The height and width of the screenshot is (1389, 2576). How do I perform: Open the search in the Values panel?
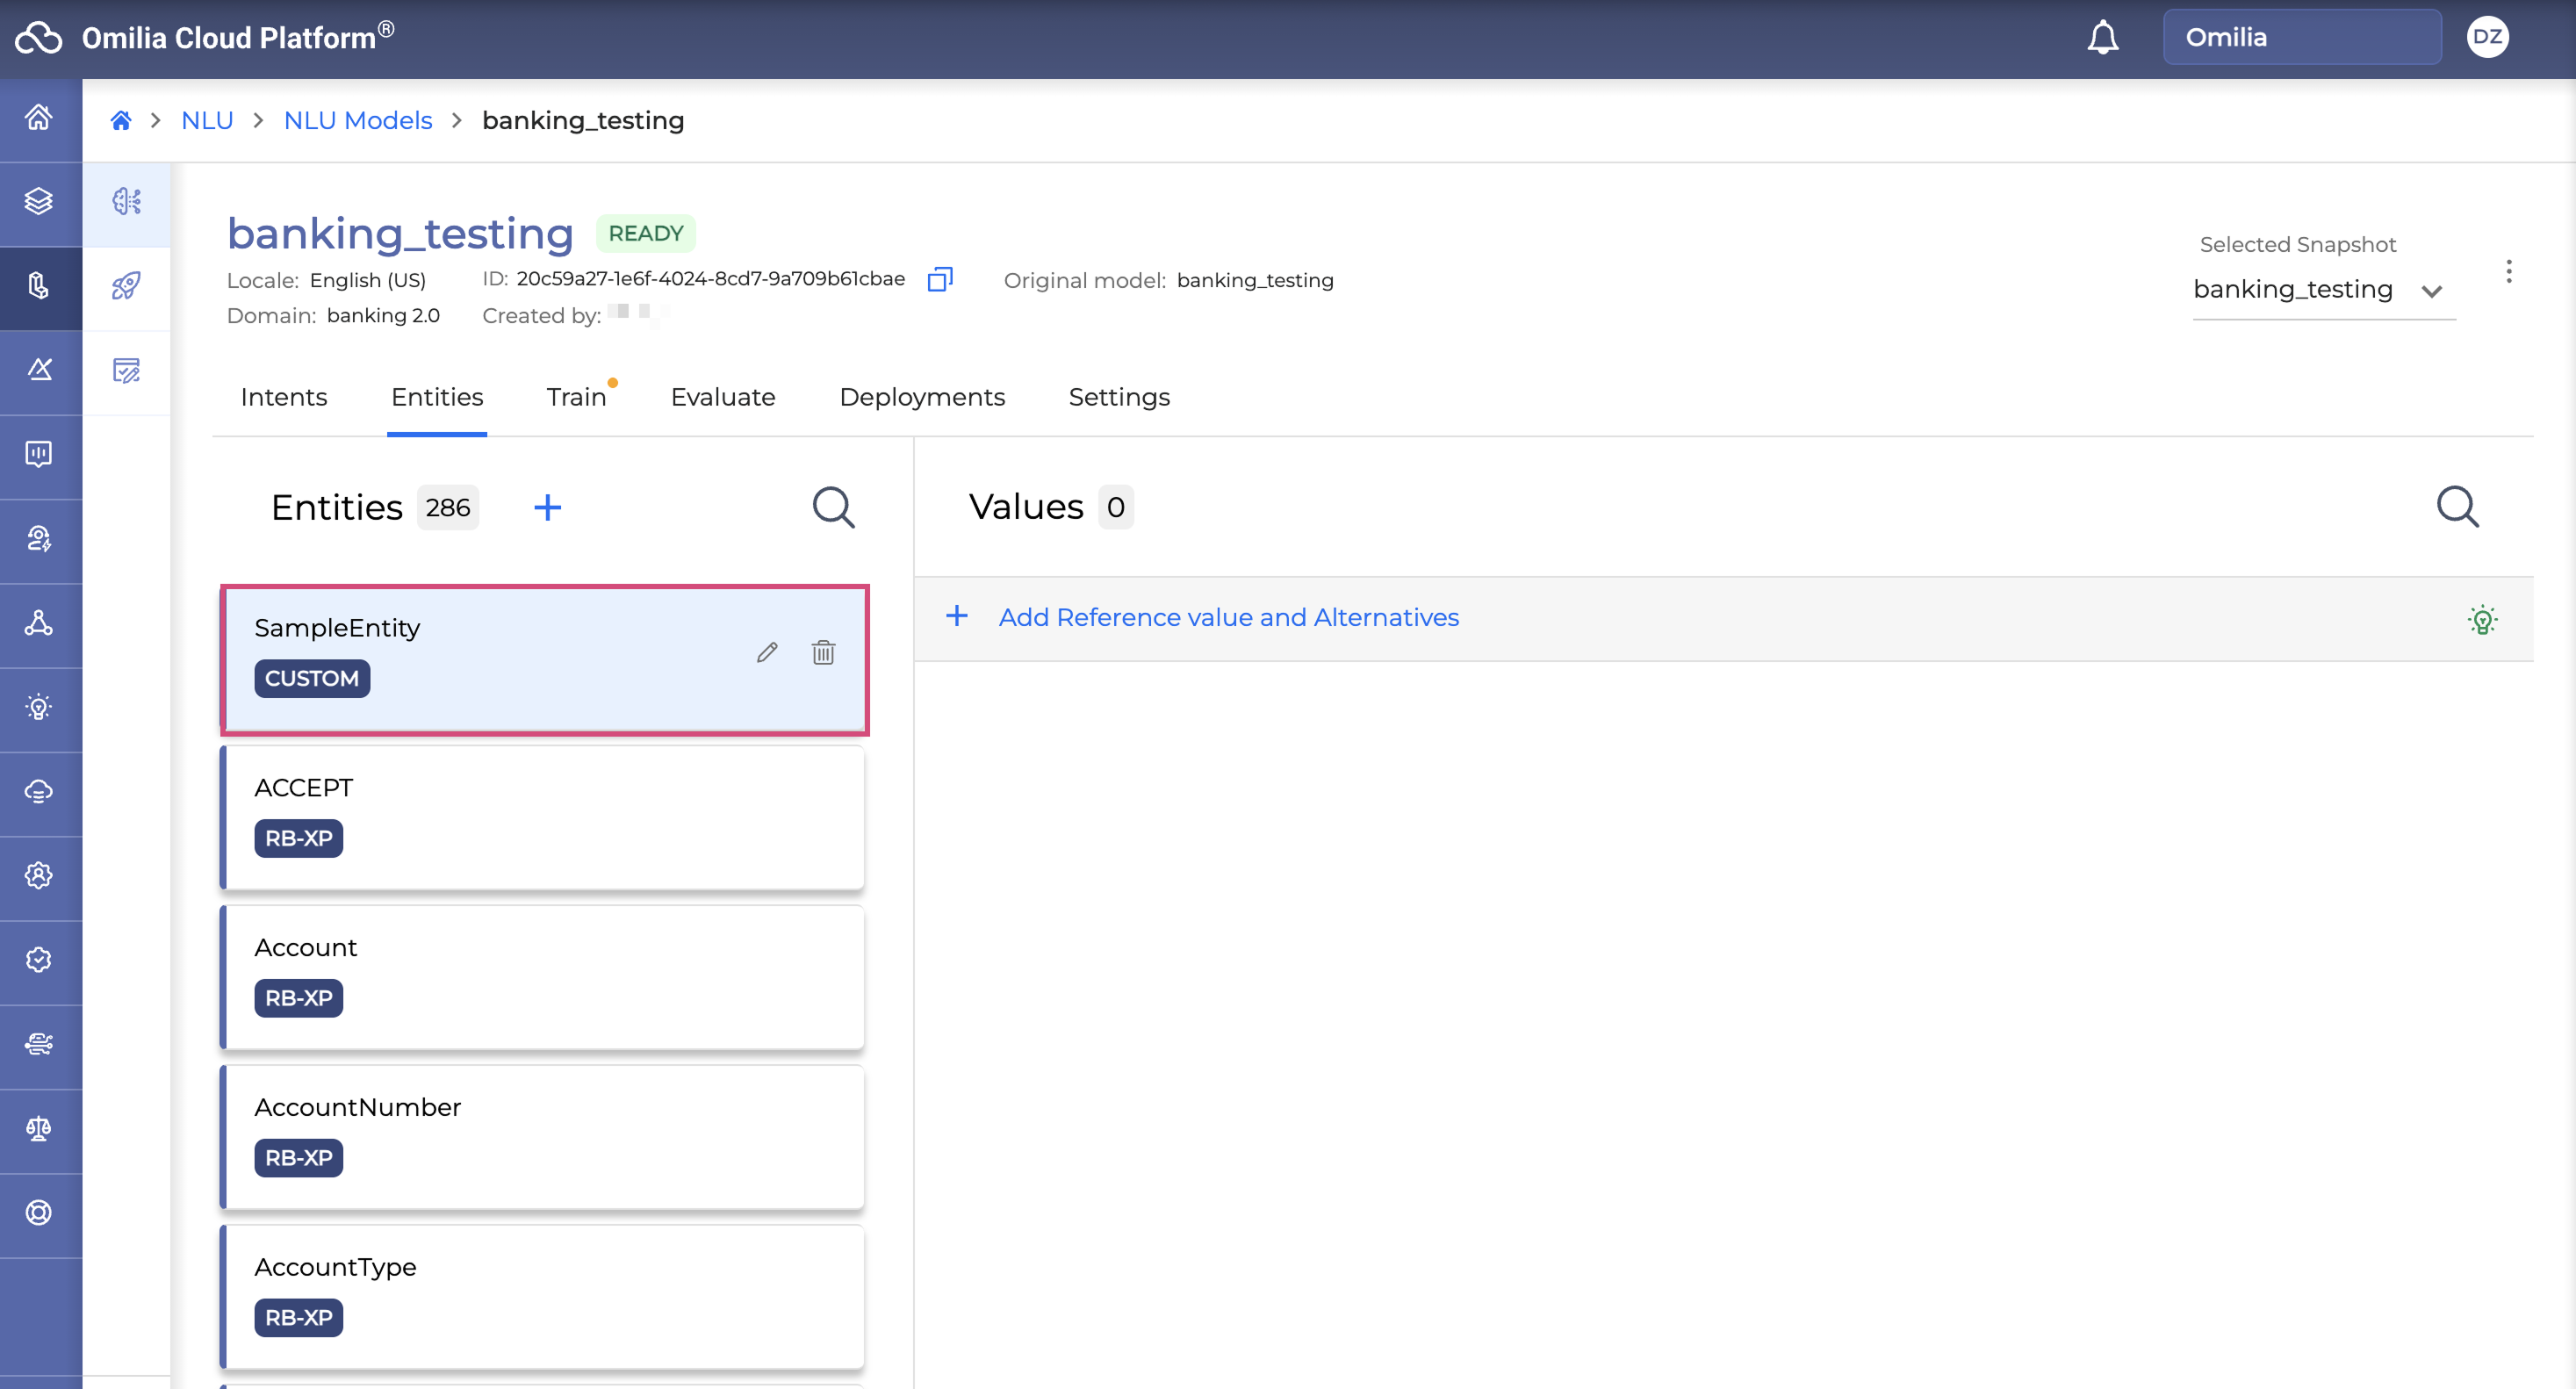[x=2457, y=507]
